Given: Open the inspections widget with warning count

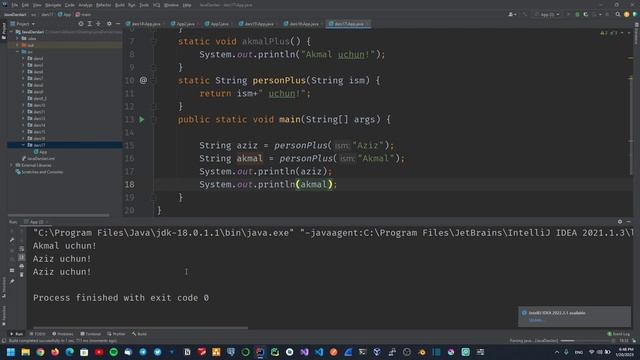Looking at the screenshot, I should point(609,33).
